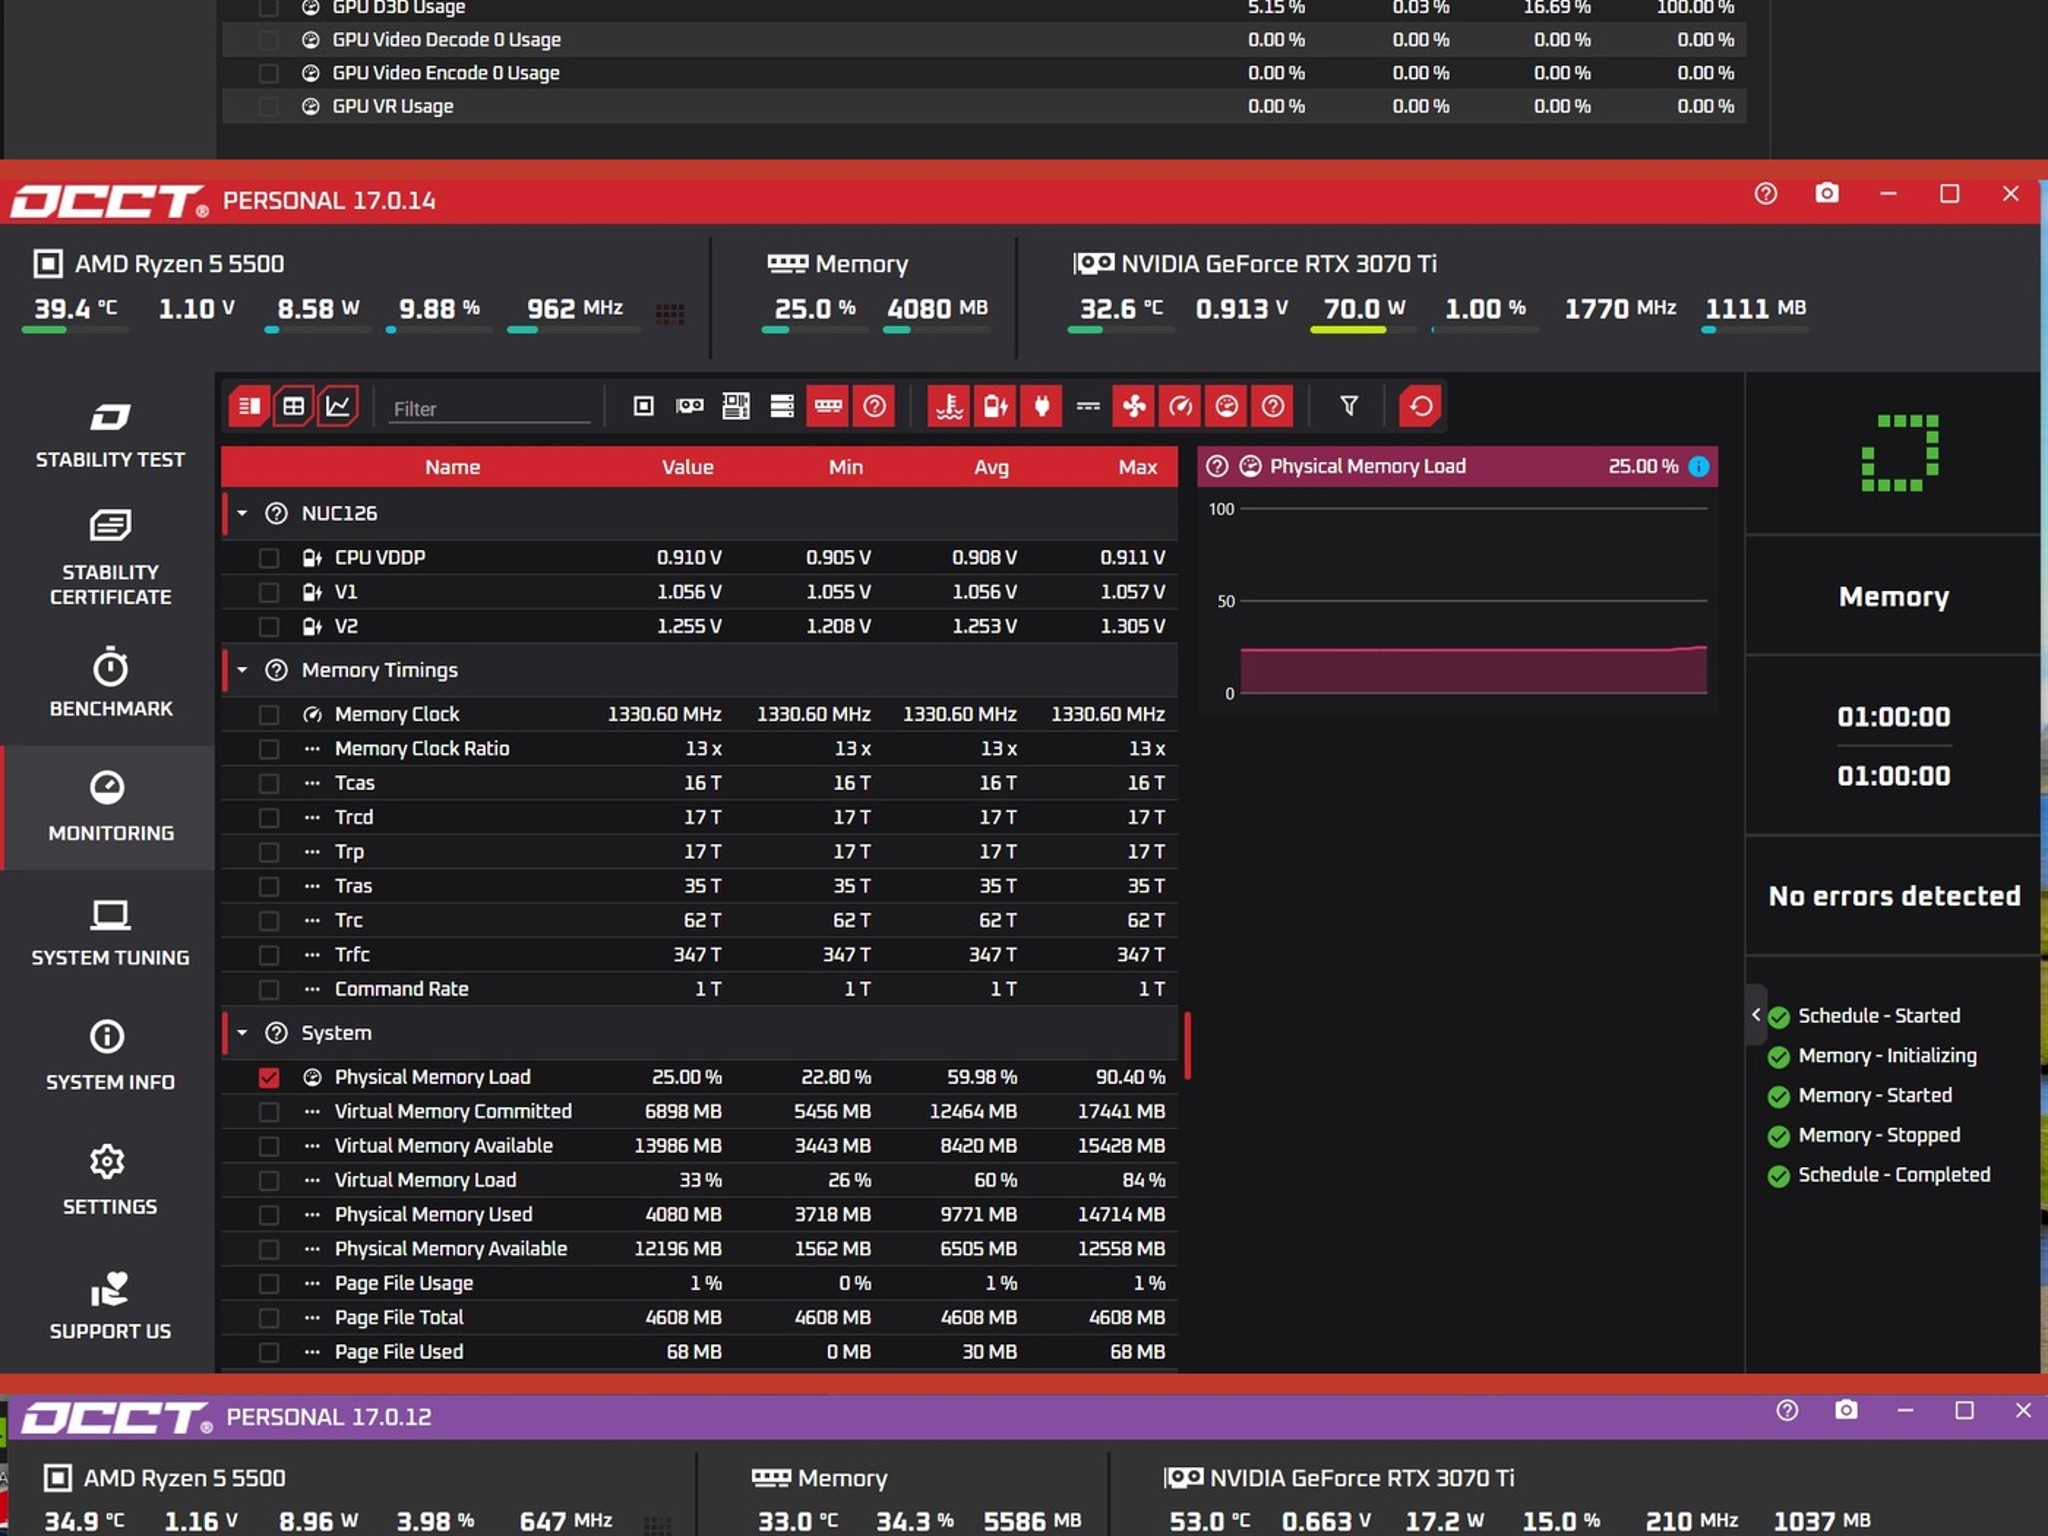Image resolution: width=2048 pixels, height=1536 pixels.
Task: Reset the min/avg/max sensor values
Action: click(1420, 406)
